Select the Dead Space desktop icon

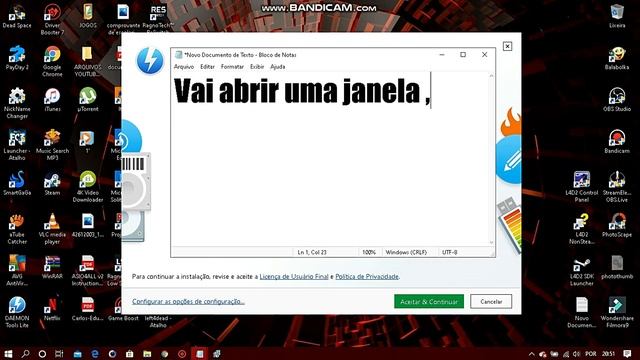[x=17, y=16]
